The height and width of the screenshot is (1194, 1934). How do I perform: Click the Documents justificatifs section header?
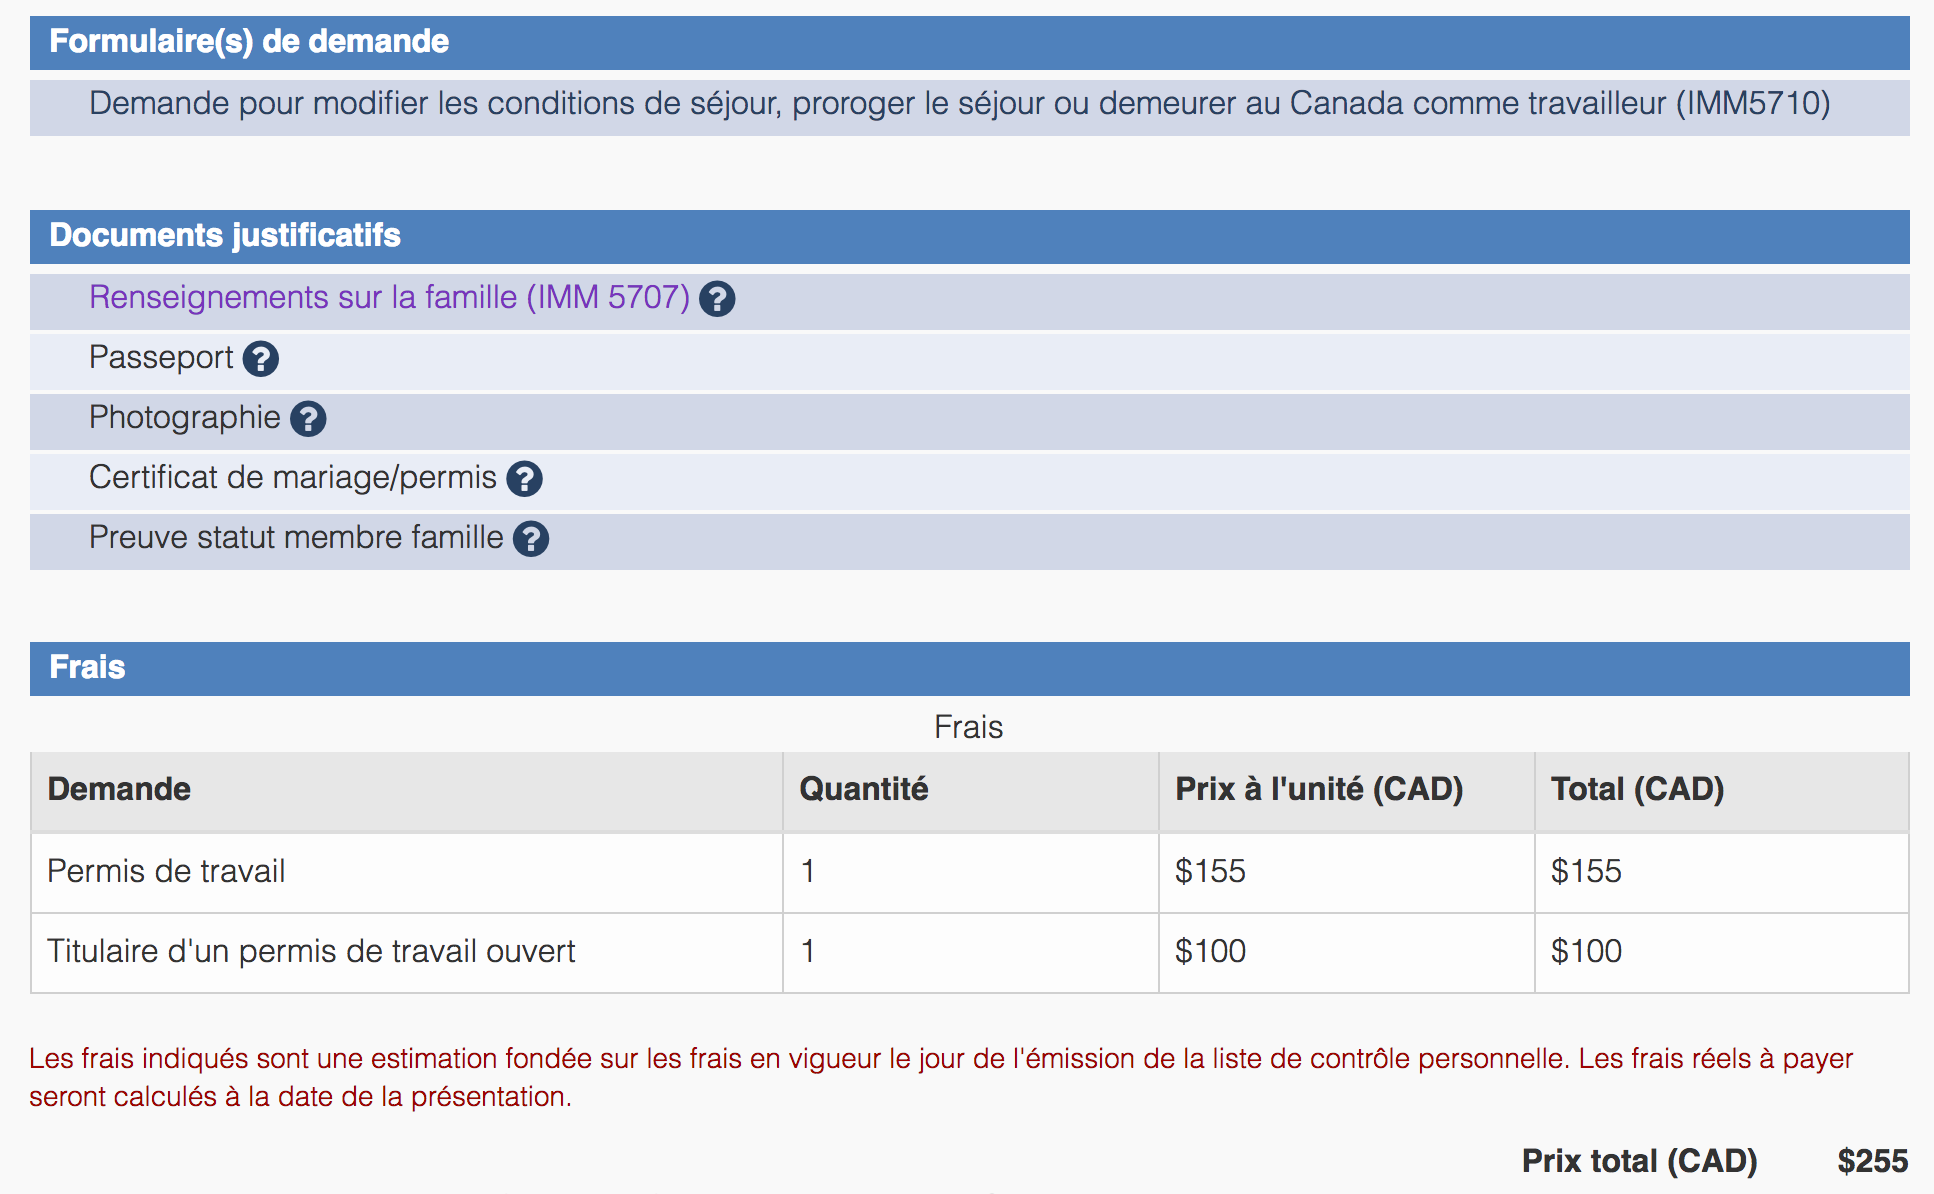tap(225, 236)
